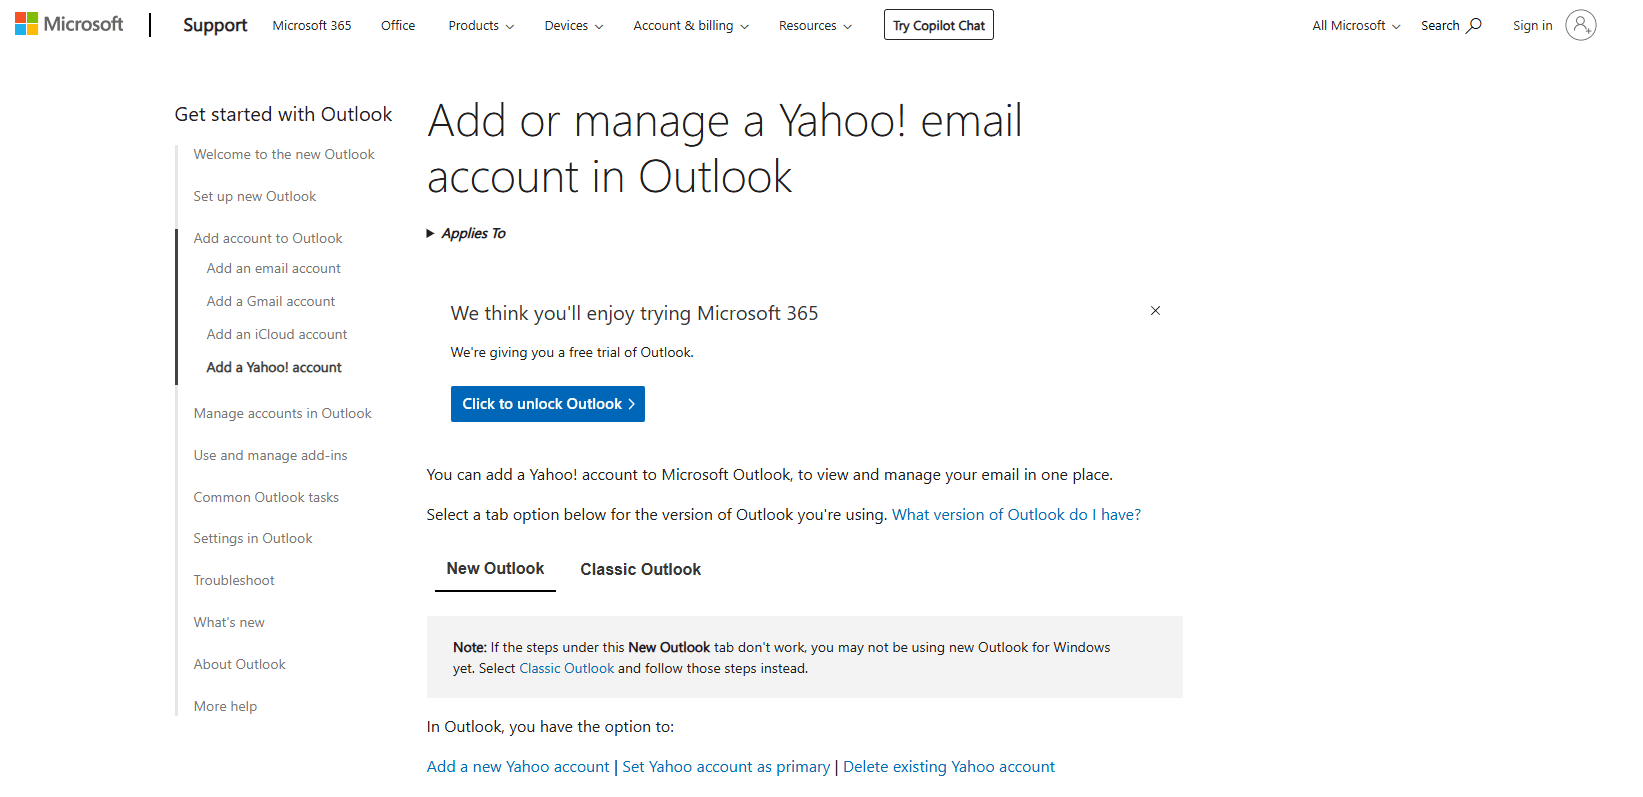Open What version of Outlook link
The height and width of the screenshot is (797, 1643).
pos(1015,515)
